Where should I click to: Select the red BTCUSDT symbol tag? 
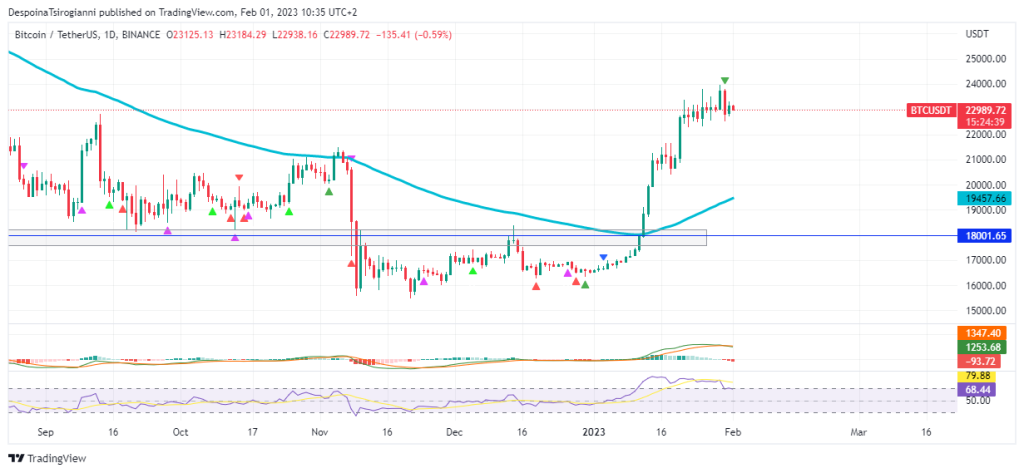[x=929, y=109]
